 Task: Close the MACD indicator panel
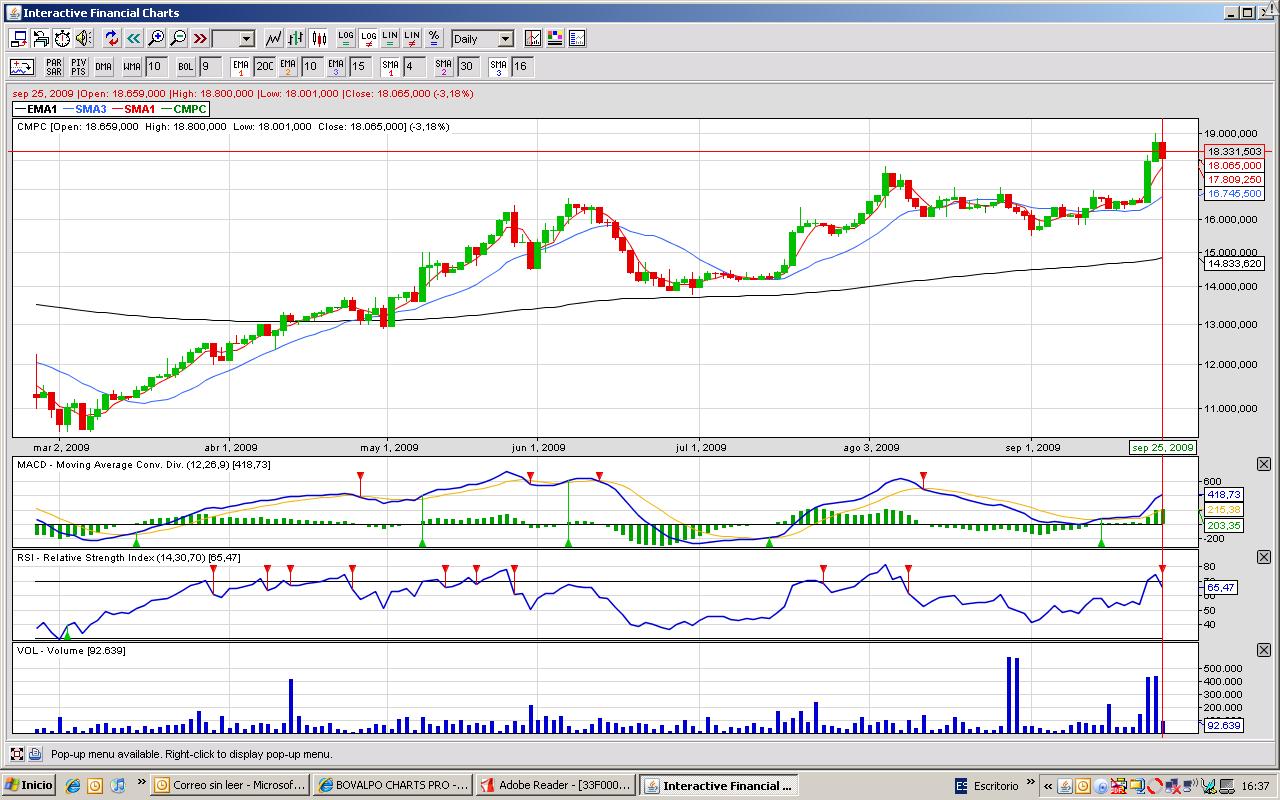point(1263,465)
